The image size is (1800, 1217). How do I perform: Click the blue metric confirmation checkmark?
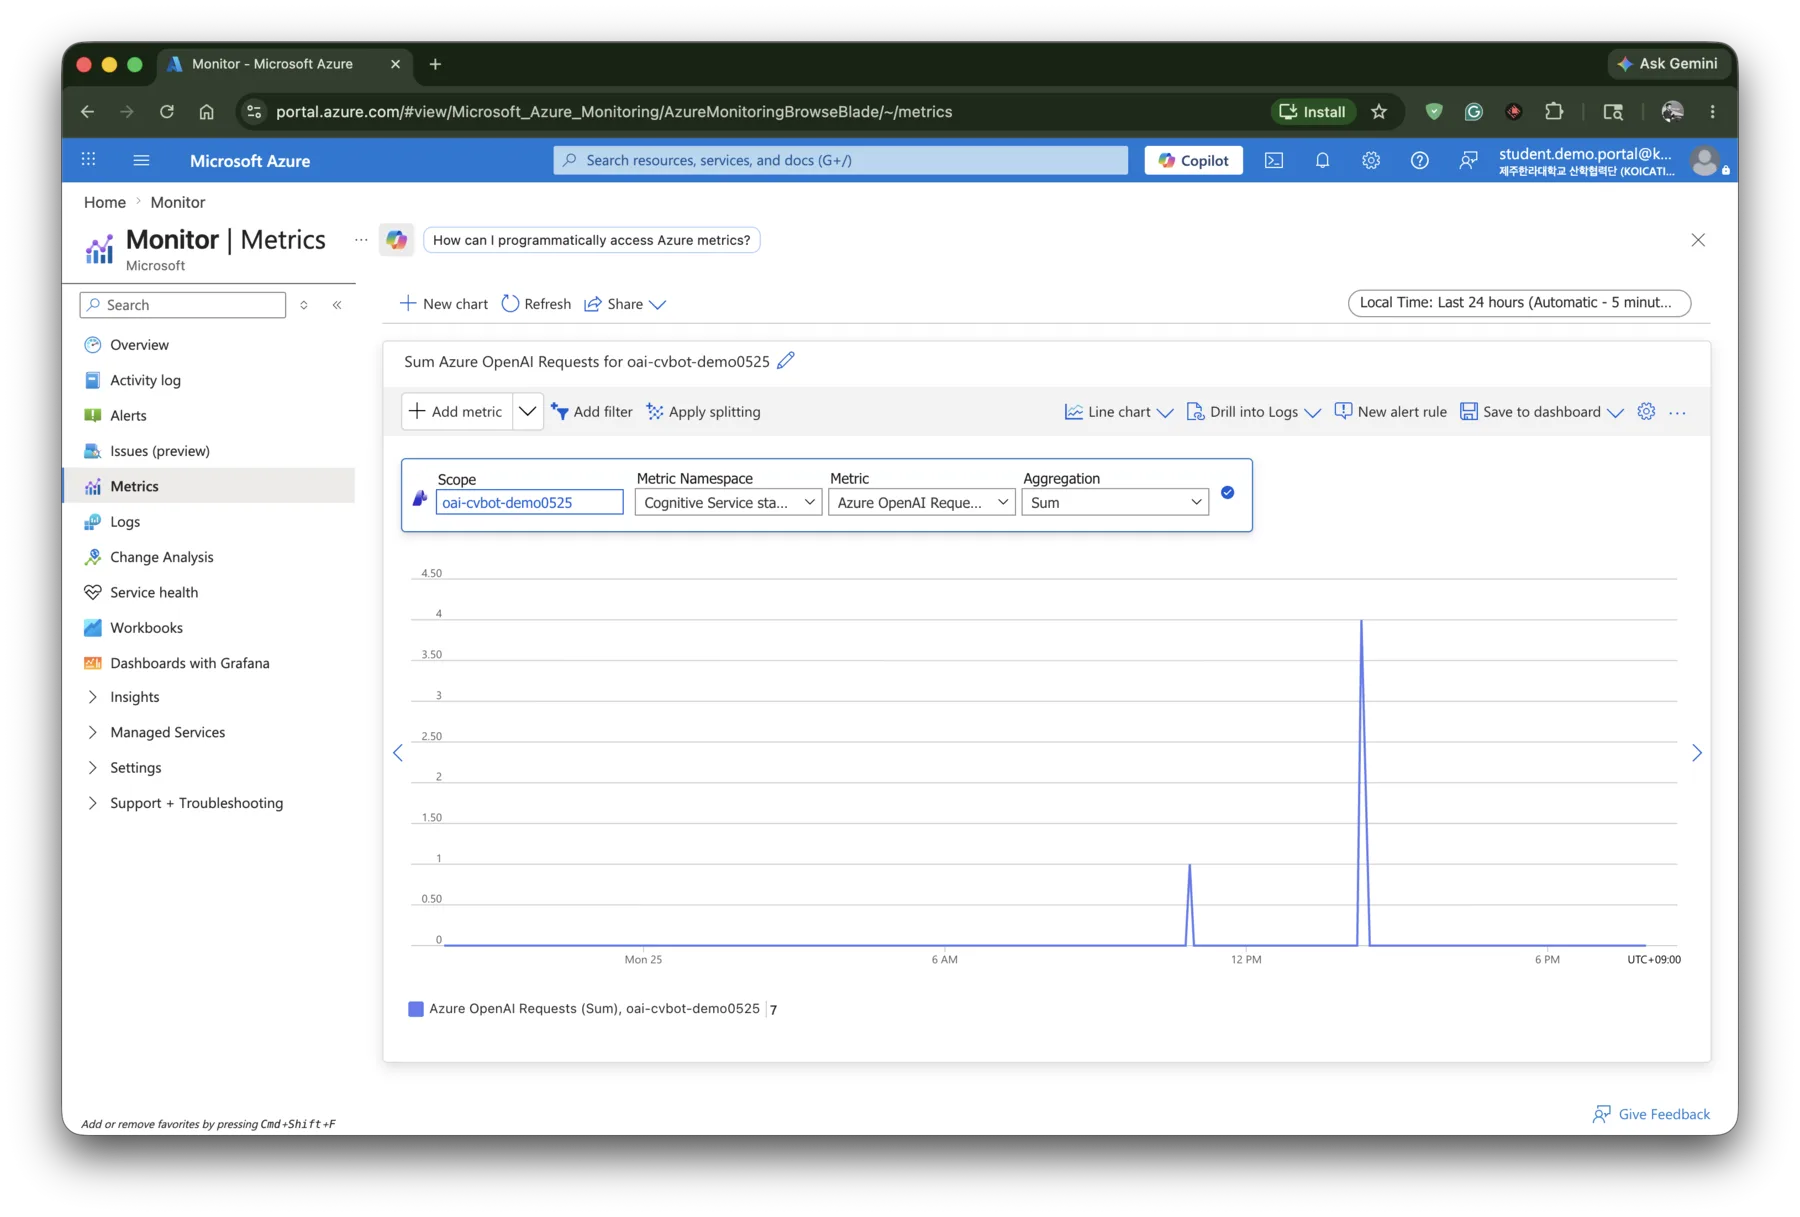pos(1227,492)
